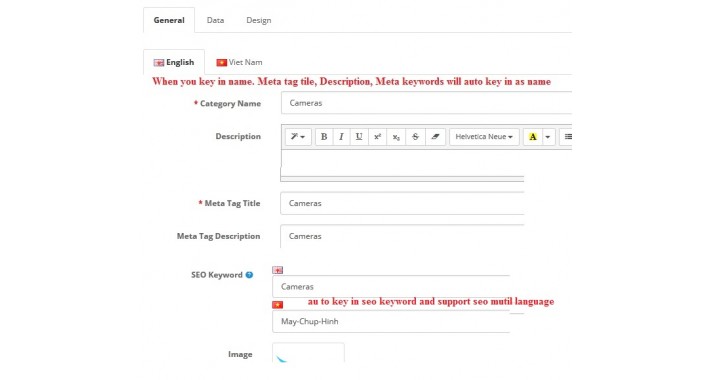This screenshot has height=380, width=710.
Task: Select the English language tab
Action: (x=174, y=62)
